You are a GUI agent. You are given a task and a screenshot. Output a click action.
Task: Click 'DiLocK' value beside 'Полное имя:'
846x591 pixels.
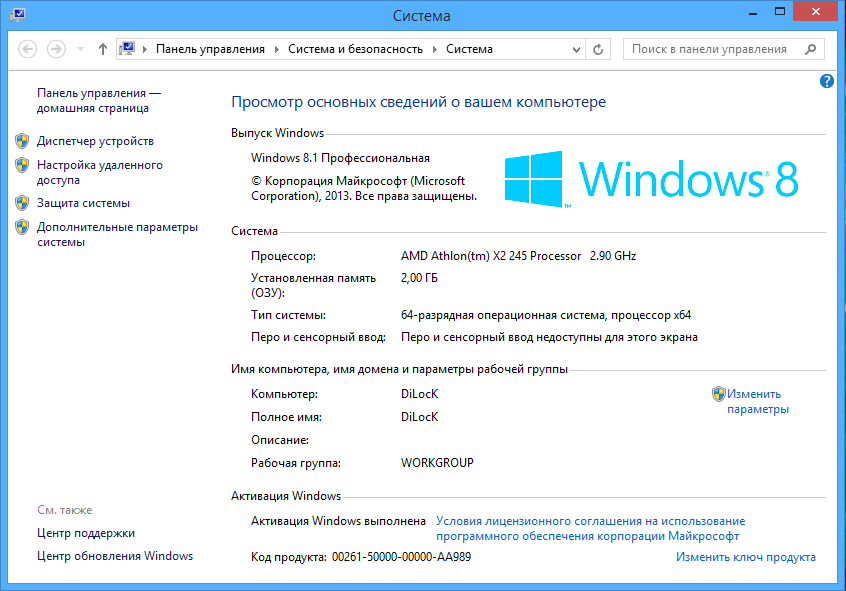(x=419, y=417)
